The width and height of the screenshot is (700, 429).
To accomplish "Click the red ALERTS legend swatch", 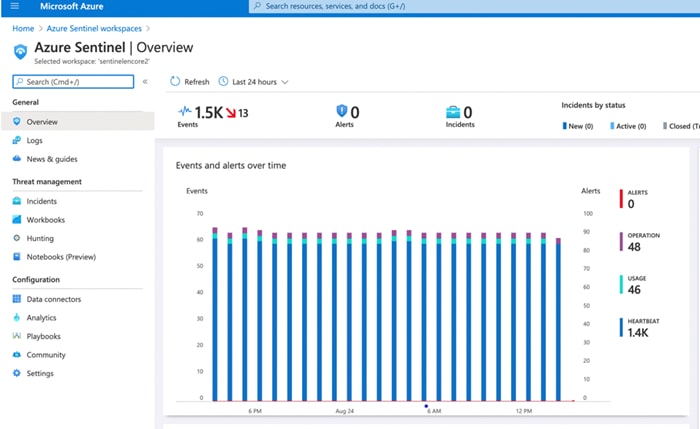I will [x=621, y=199].
